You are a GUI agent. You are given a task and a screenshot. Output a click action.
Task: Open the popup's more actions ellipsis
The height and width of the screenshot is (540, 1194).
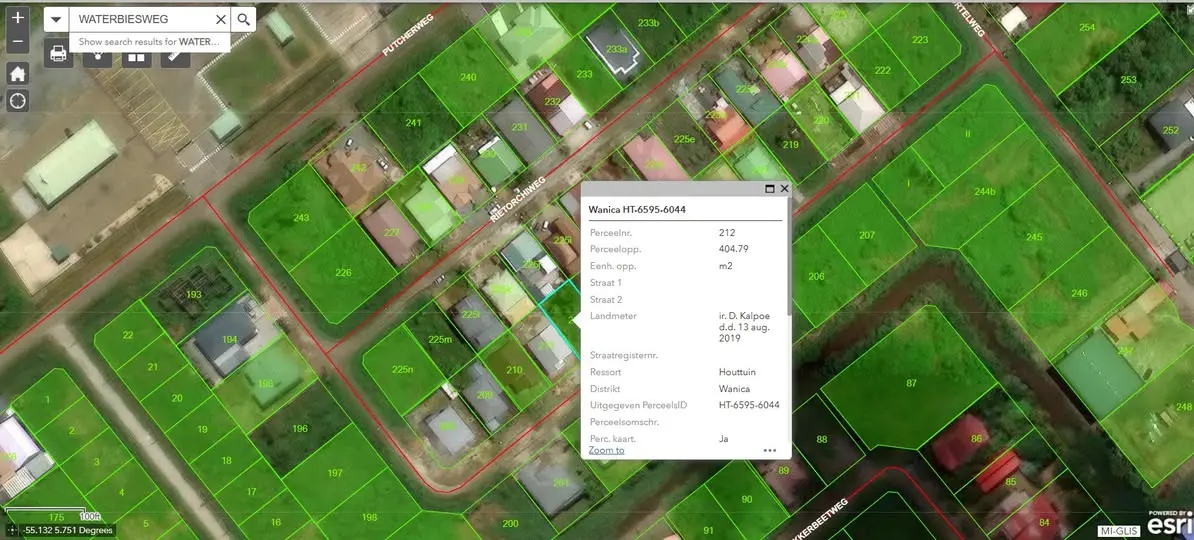(x=770, y=450)
